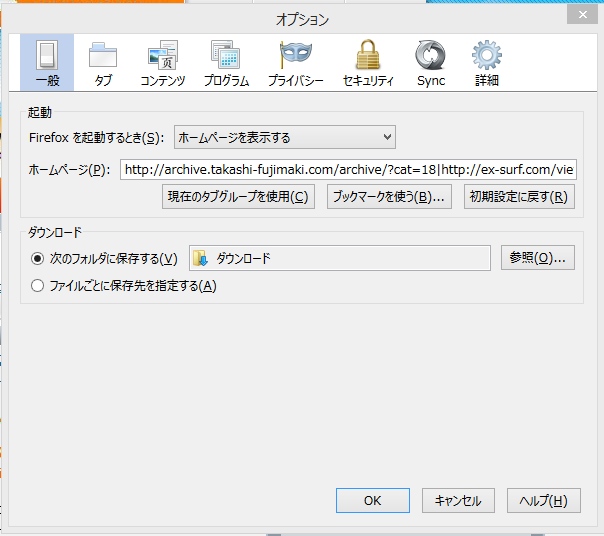
Task: Open ヘルプ help button
Action: 544,501
